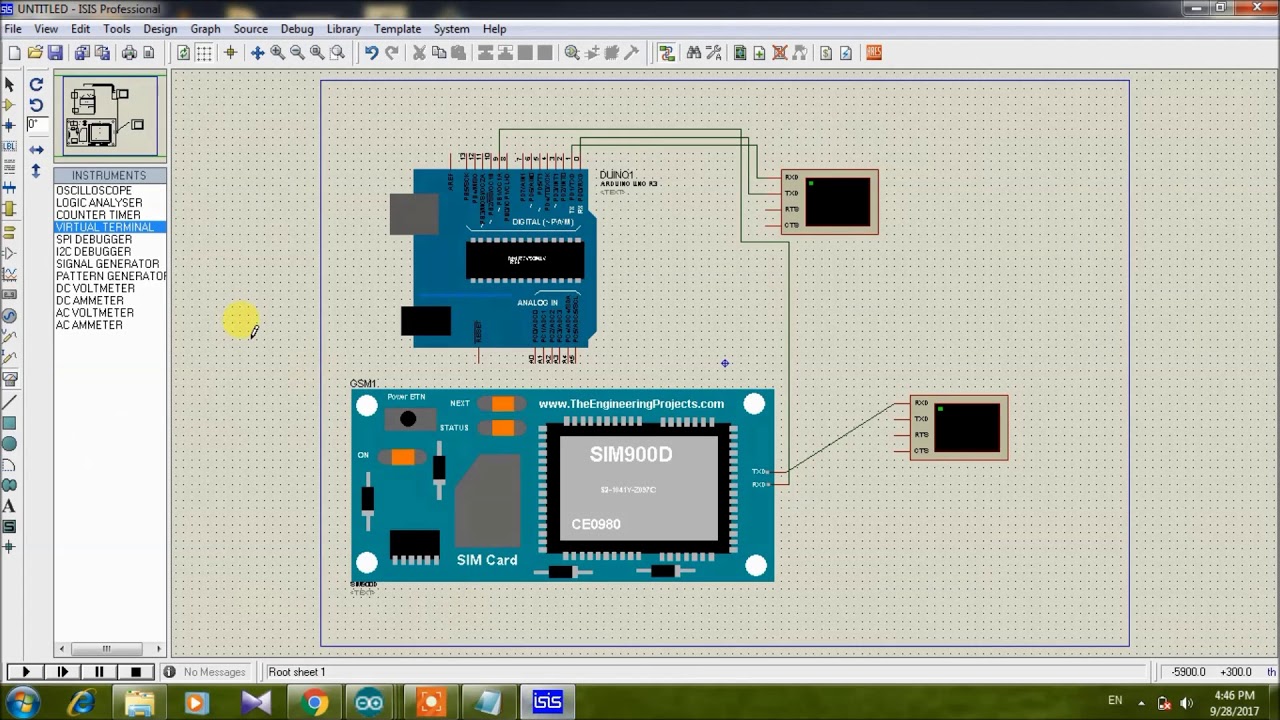Image resolution: width=1280 pixels, height=720 pixels.
Task: Open the Debug menu
Action: click(297, 29)
